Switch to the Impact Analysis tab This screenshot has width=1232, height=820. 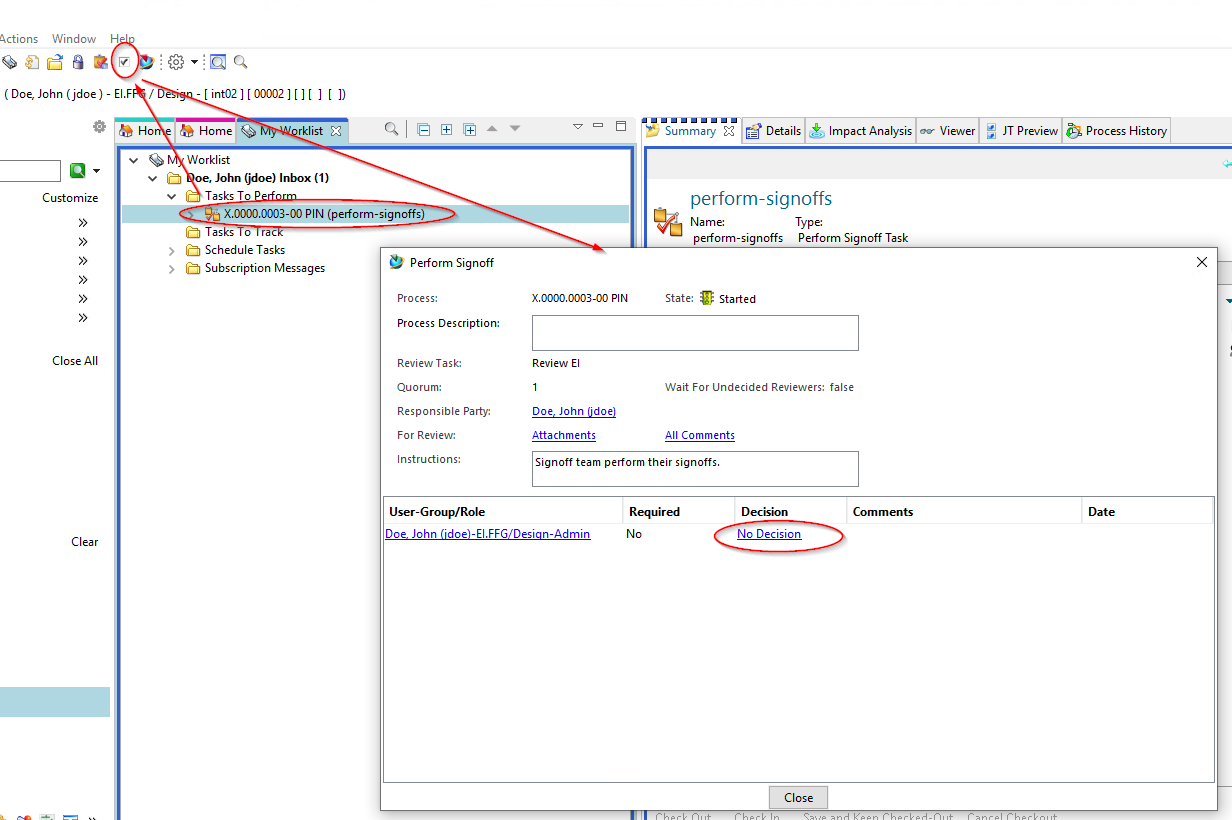click(x=860, y=131)
